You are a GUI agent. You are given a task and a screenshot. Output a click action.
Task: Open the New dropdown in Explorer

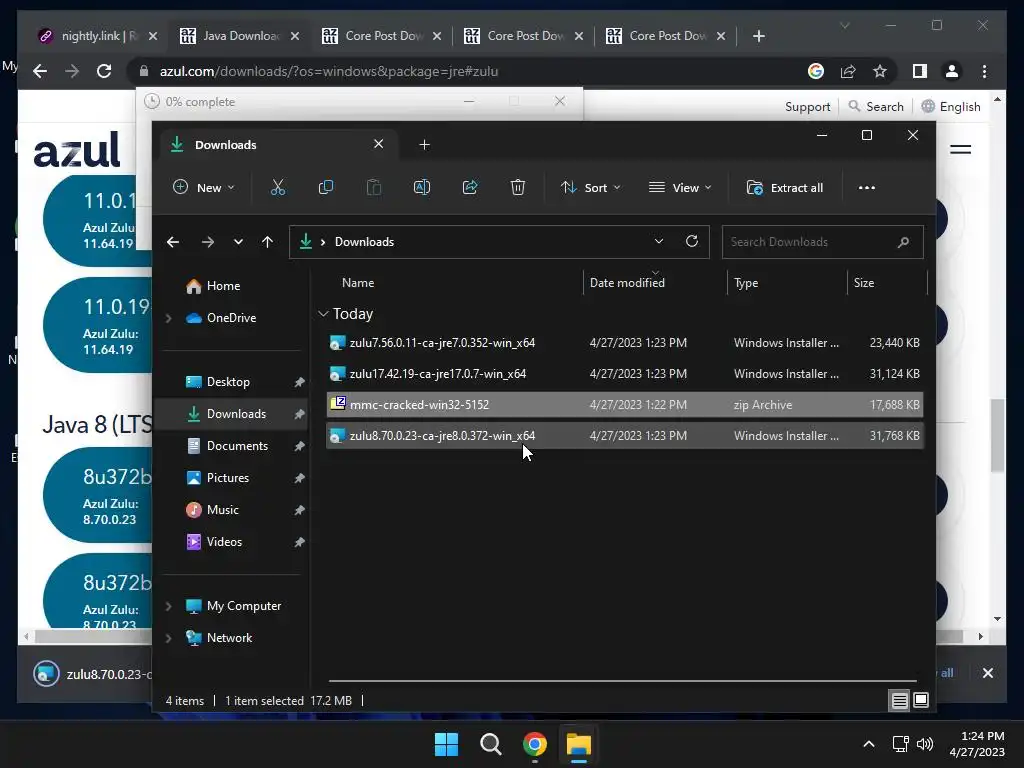point(203,187)
